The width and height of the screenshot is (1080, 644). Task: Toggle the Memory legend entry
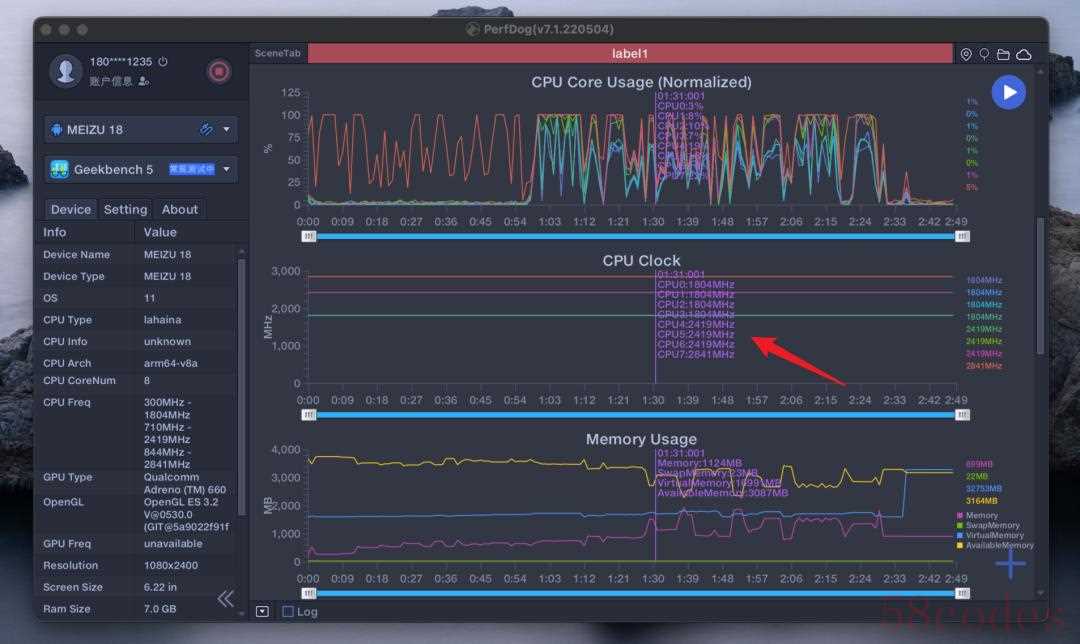pos(977,515)
